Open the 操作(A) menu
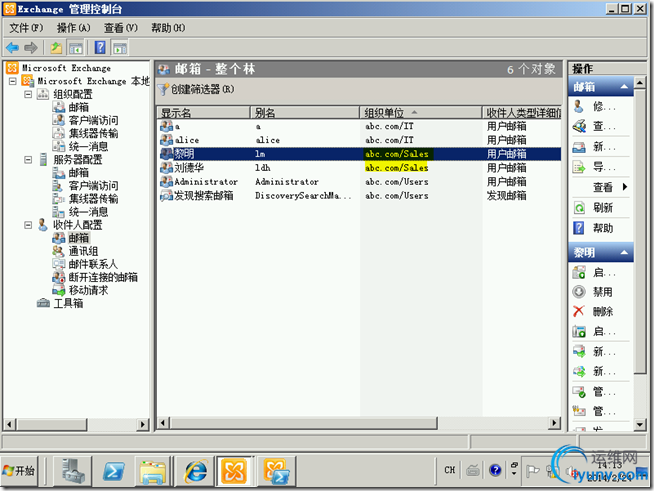 73,28
